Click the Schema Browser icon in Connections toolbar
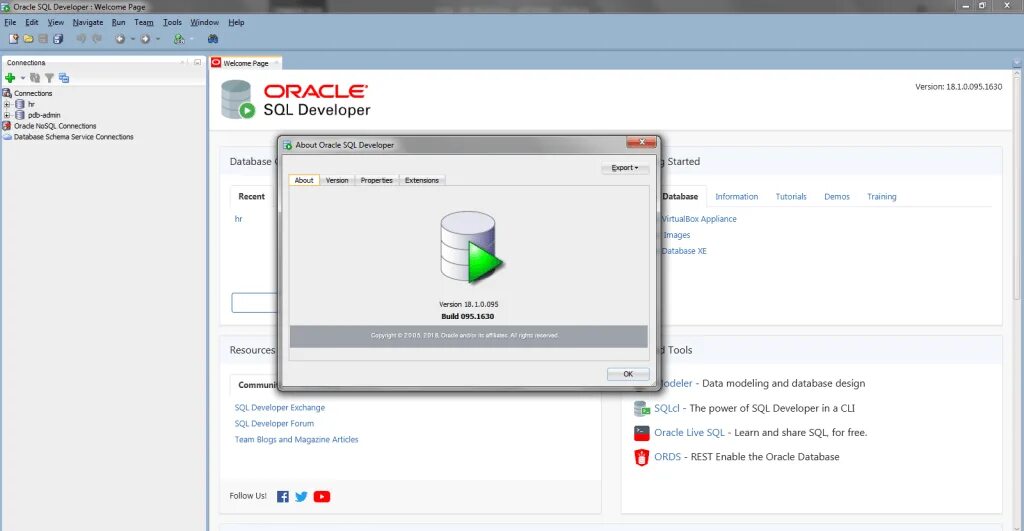The width and height of the screenshot is (1024, 531). tap(63, 78)
